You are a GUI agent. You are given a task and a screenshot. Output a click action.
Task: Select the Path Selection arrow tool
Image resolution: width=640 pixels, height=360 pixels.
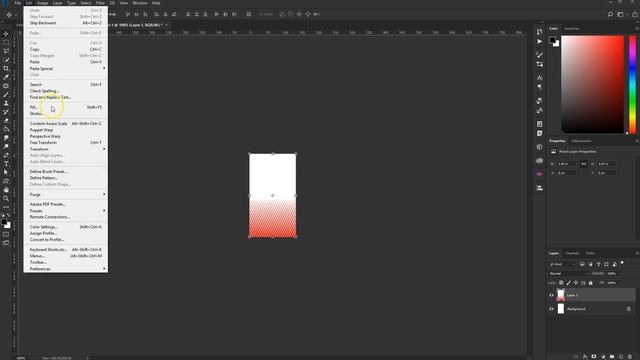point(6,172)
